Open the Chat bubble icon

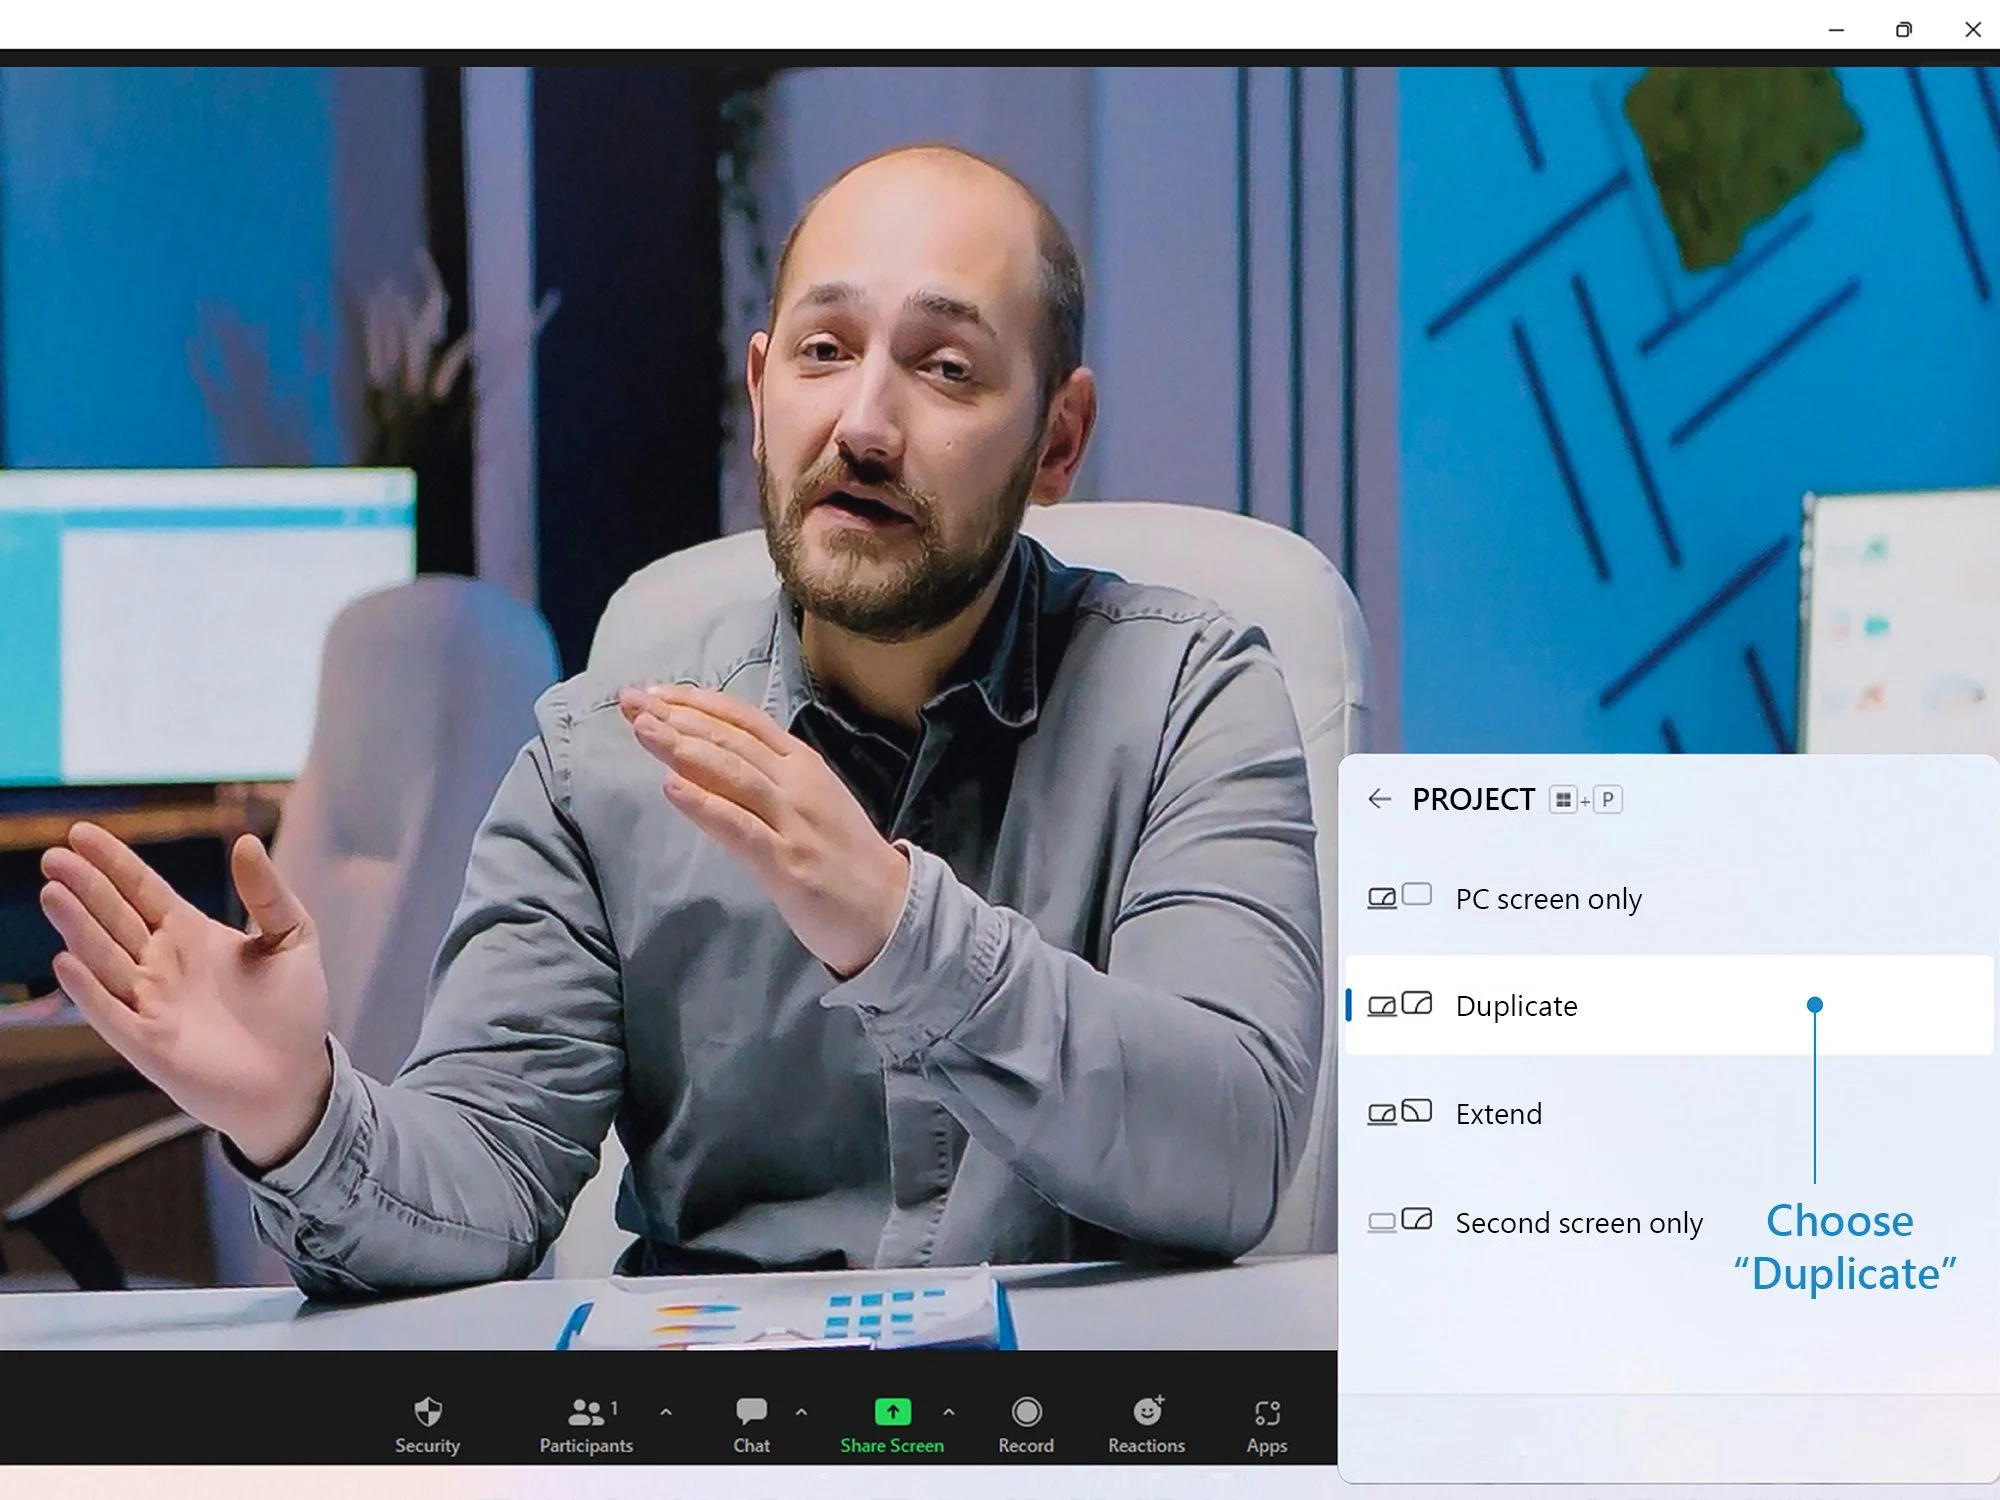[x=751, y=1410]
